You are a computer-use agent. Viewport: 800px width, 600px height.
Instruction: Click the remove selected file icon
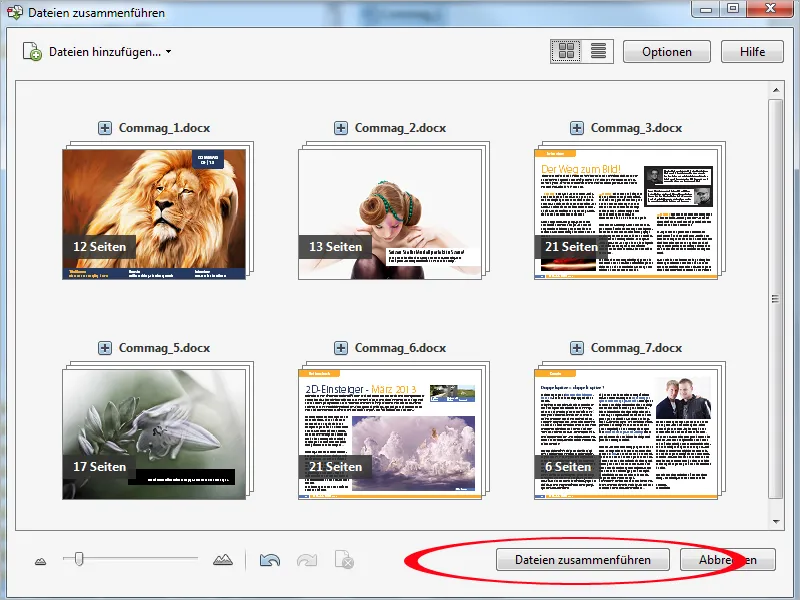tap(344, 560)
